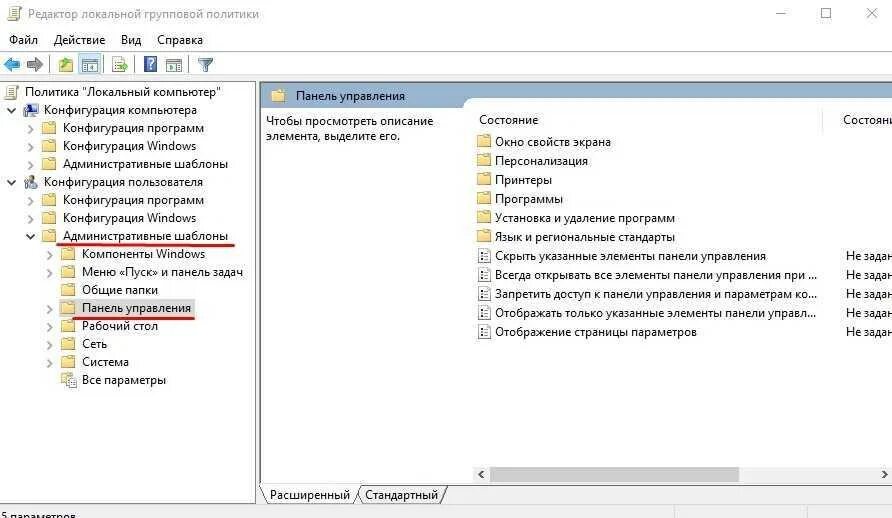Select Компоненты Windows in the tree

pyautogui.click(x=143, y=254)
